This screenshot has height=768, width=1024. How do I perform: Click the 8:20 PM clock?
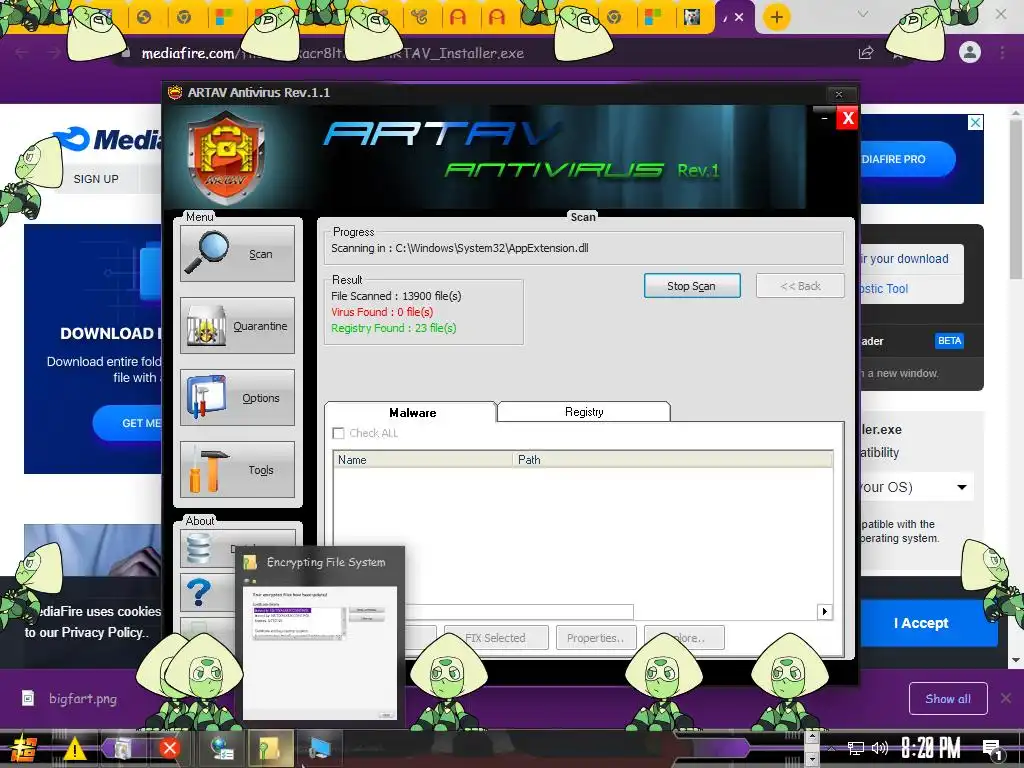tap(931, 748)
